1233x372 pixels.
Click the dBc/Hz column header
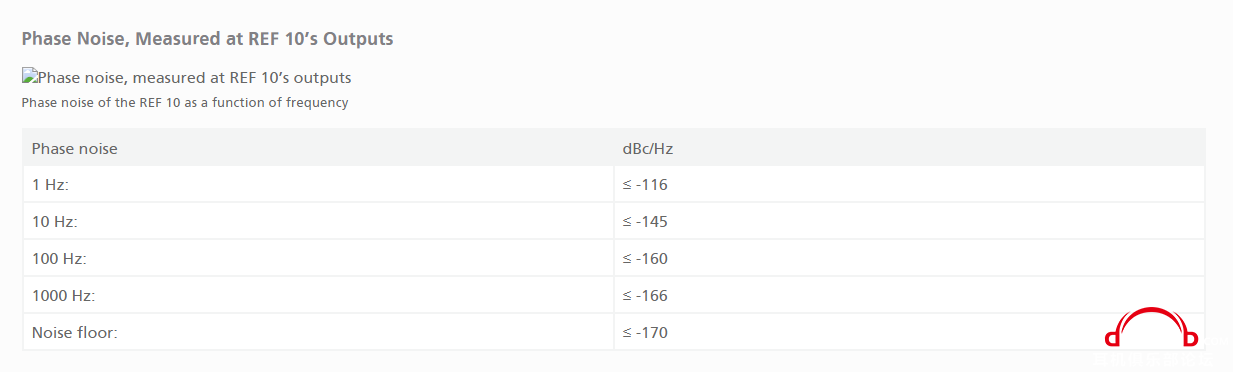click(x=648, y=149)
